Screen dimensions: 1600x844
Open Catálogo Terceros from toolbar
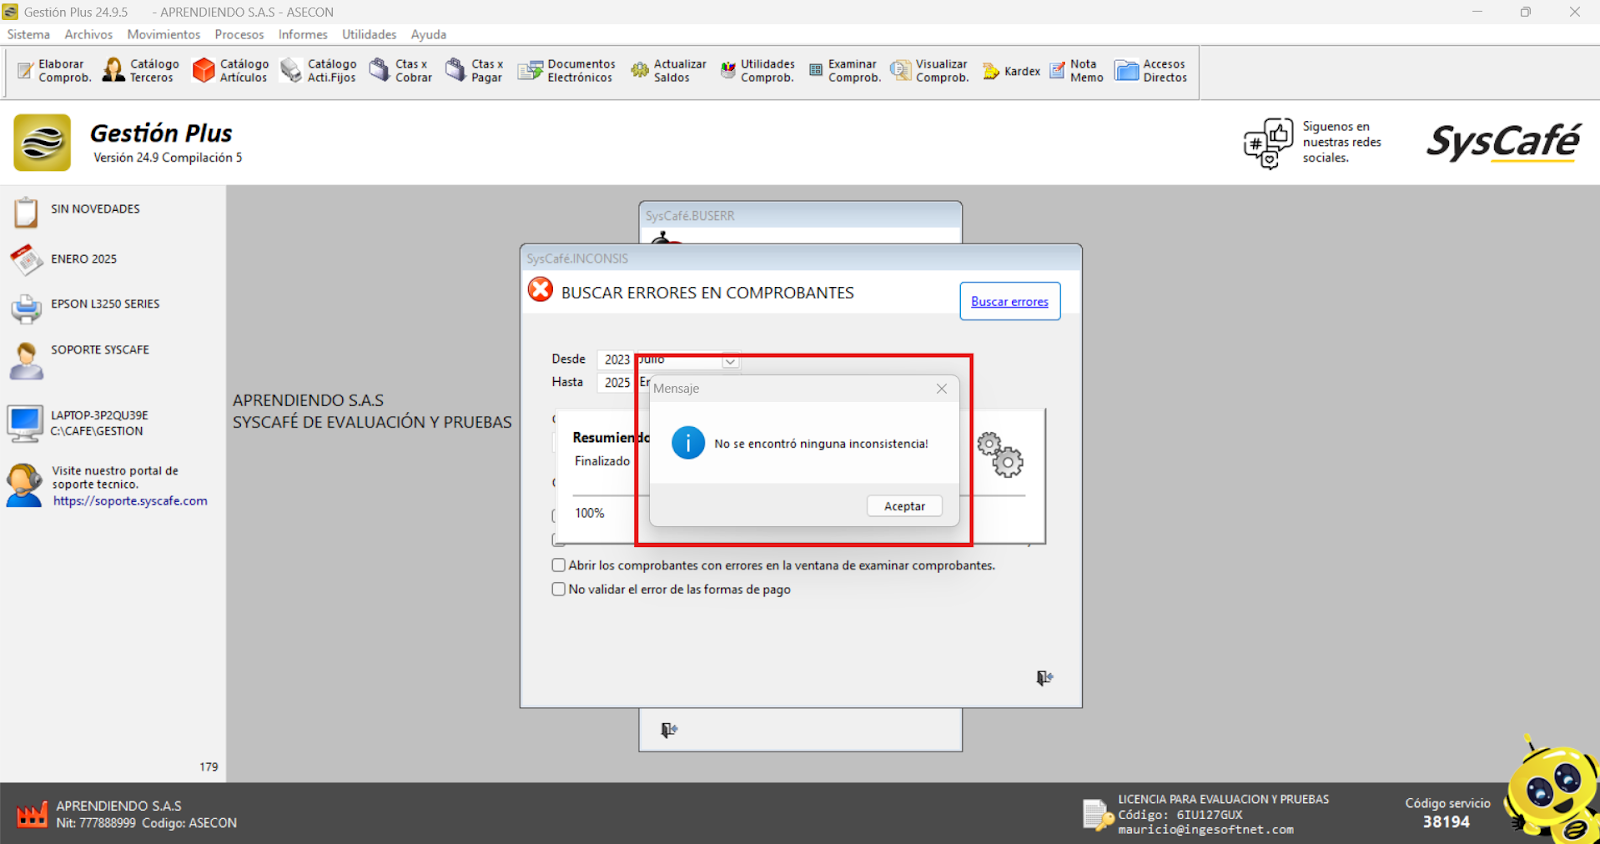[x=141, y=71]
